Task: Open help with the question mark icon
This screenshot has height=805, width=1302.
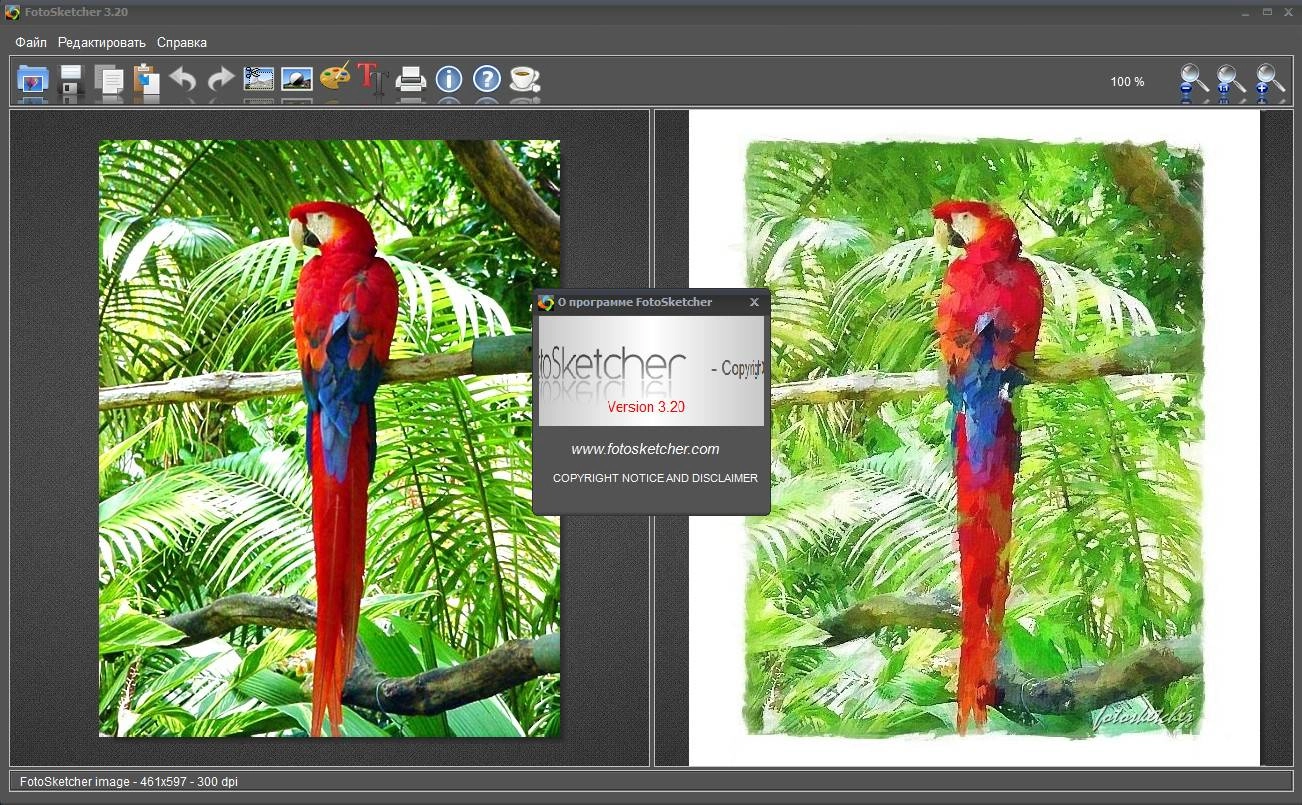Action: (x=487, y=79)
